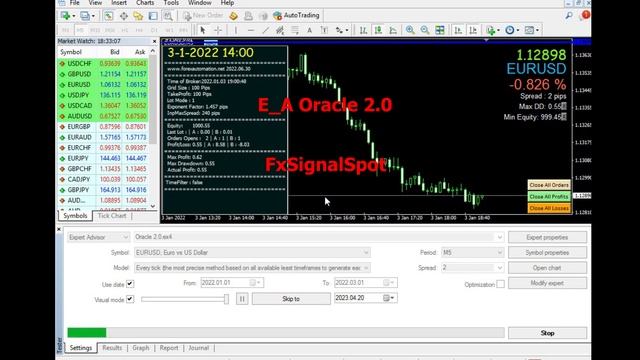Open the File menu
Screen dimensions: 640x360
point(75,3)
